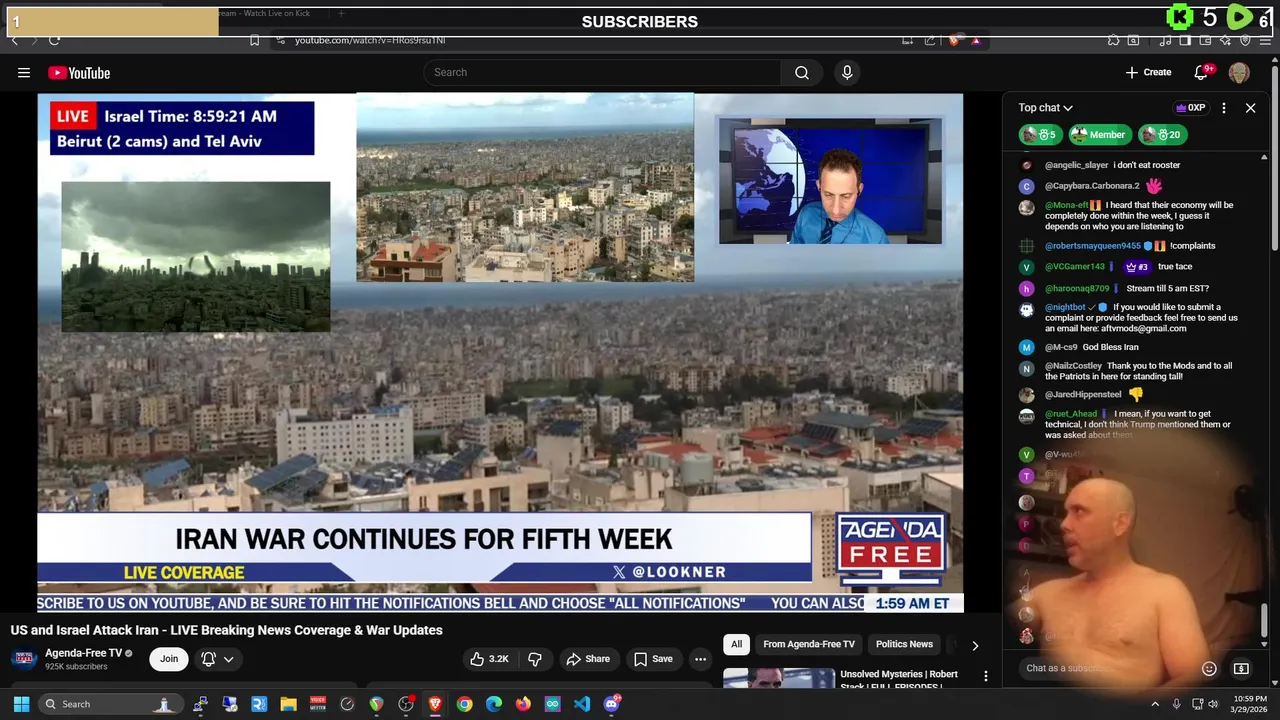Show more filter chips with right arrow
This screenshot has width=1280, height=720.
(x=975, y=645)
